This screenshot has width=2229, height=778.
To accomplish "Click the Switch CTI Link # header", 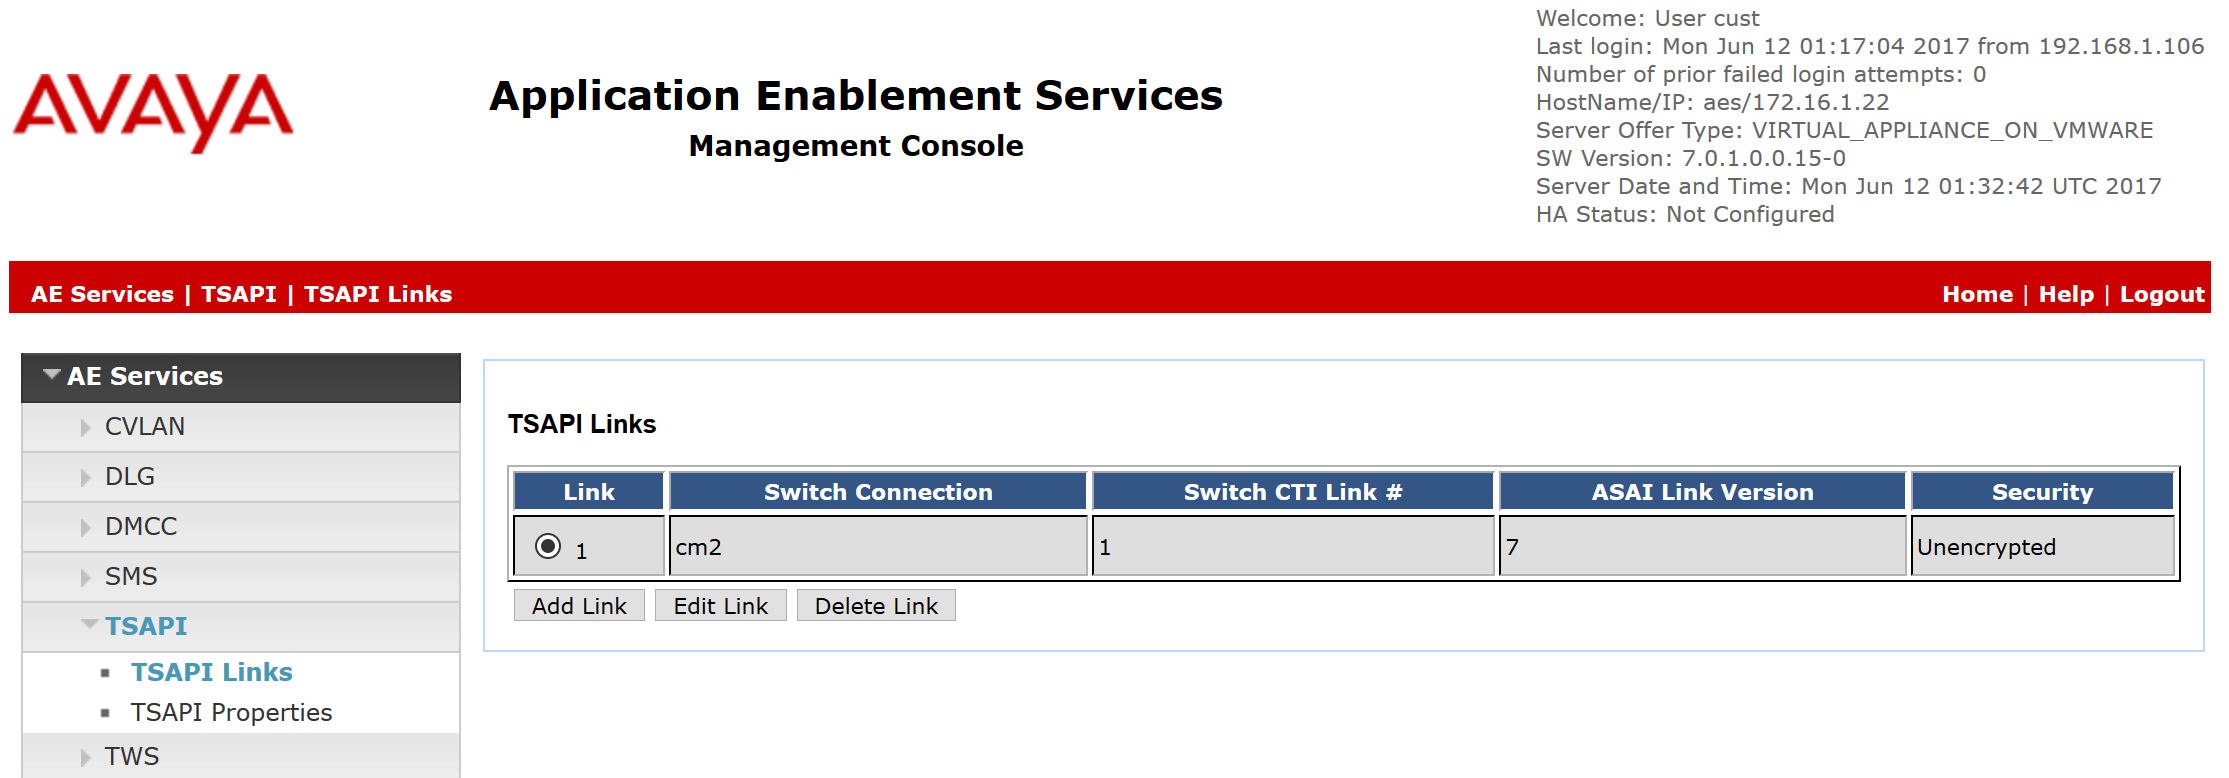I will 1293,492.
